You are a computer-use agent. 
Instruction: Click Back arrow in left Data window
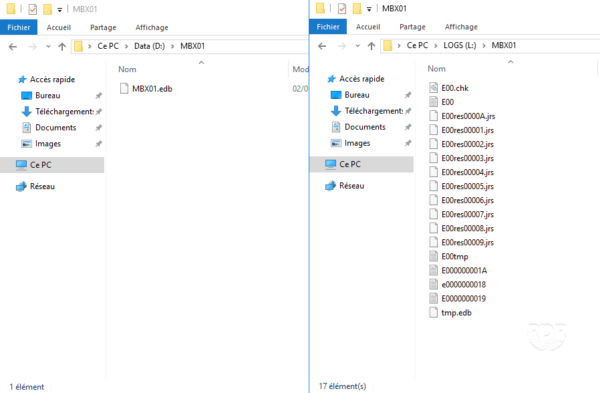pos(13,47)
